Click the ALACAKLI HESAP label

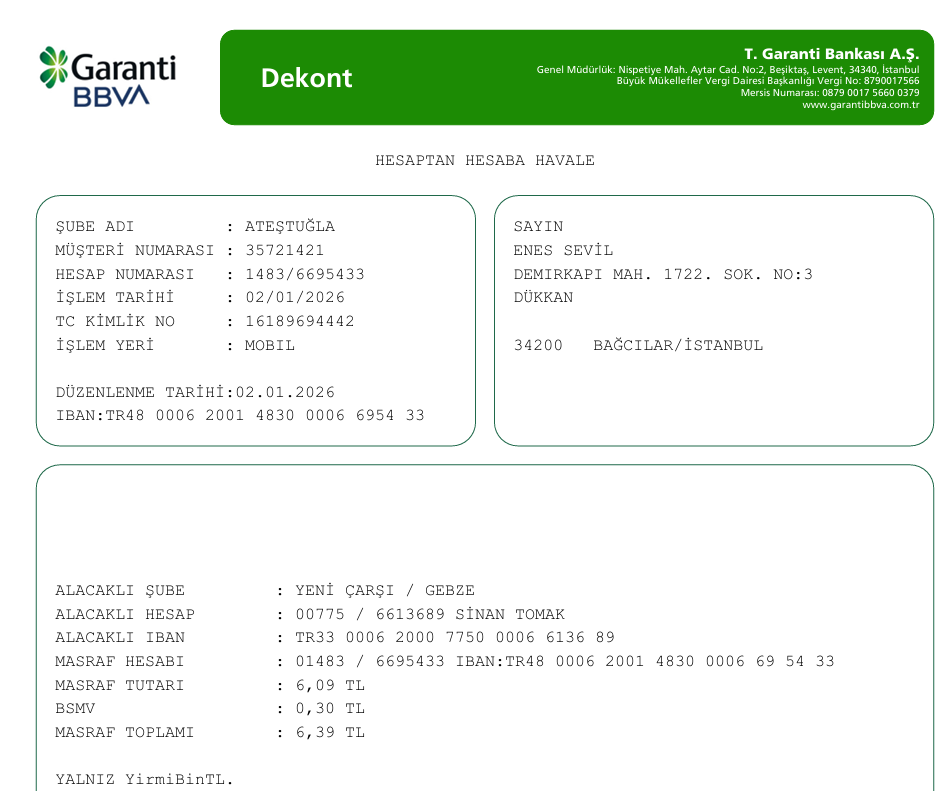(125, 614)
